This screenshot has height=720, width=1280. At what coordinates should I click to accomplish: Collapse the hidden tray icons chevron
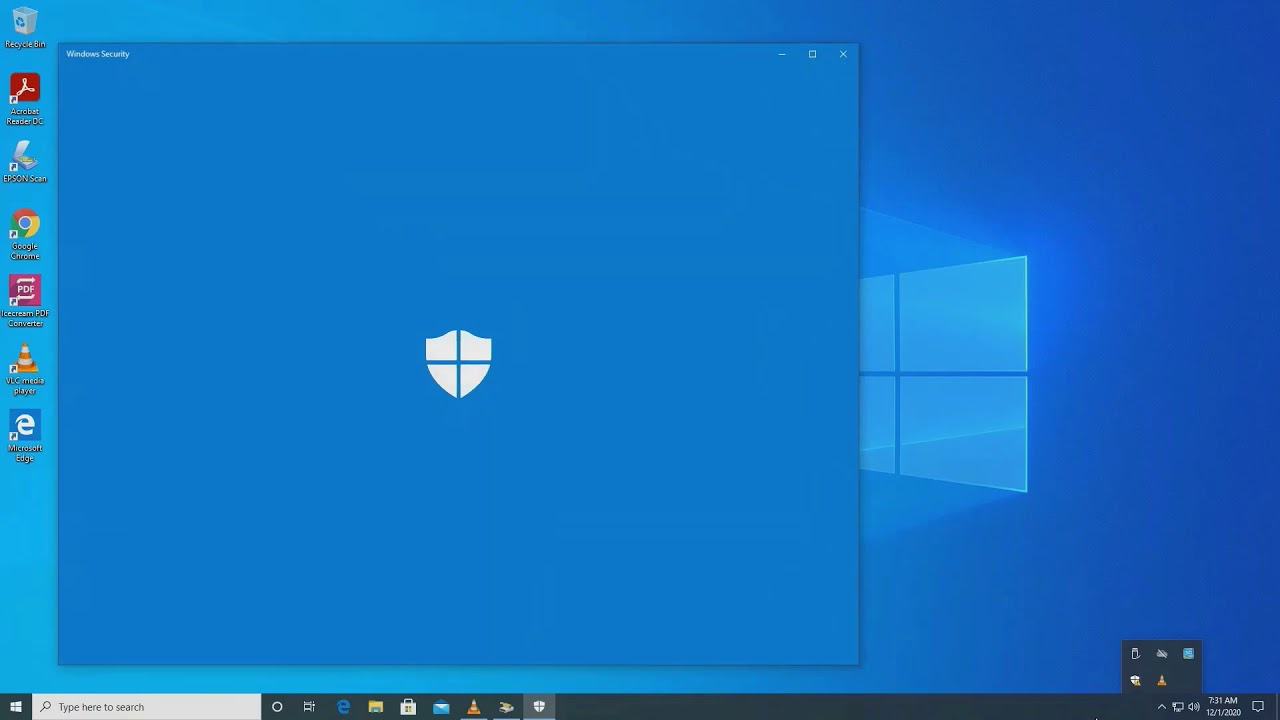pyautogui.click(x=1161, y=707)
